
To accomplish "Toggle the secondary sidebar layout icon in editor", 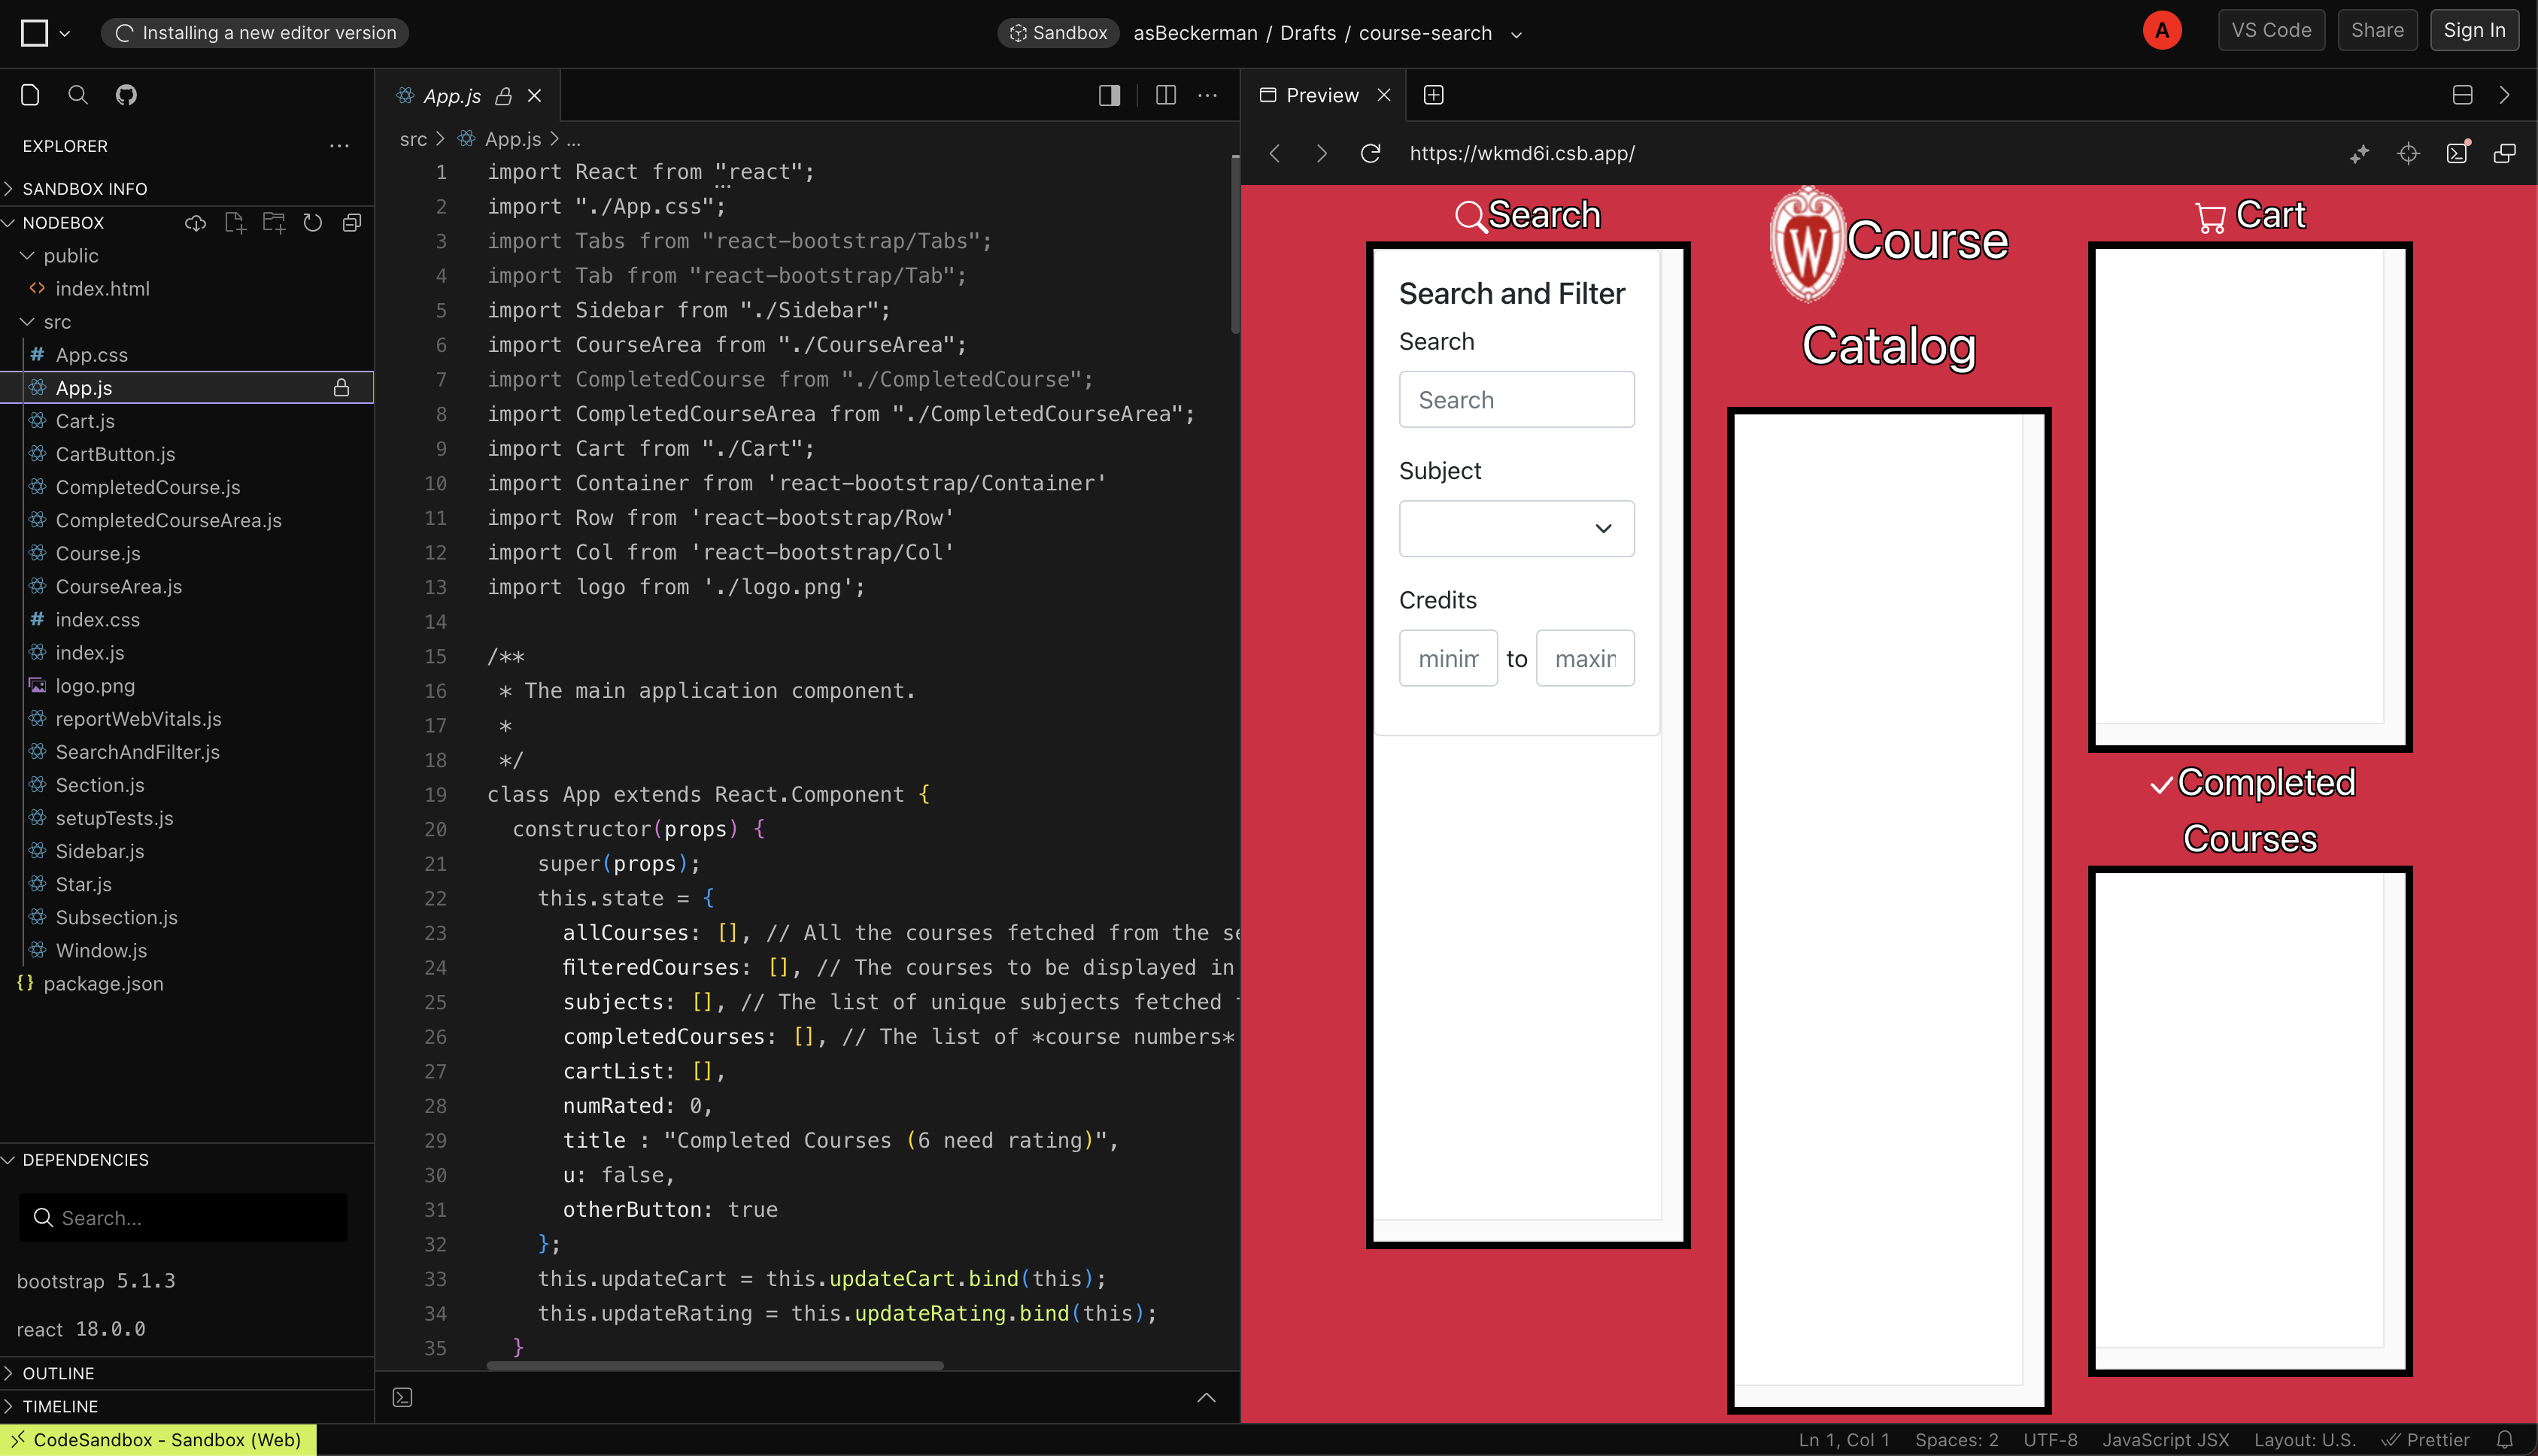I will [1109, 95].
